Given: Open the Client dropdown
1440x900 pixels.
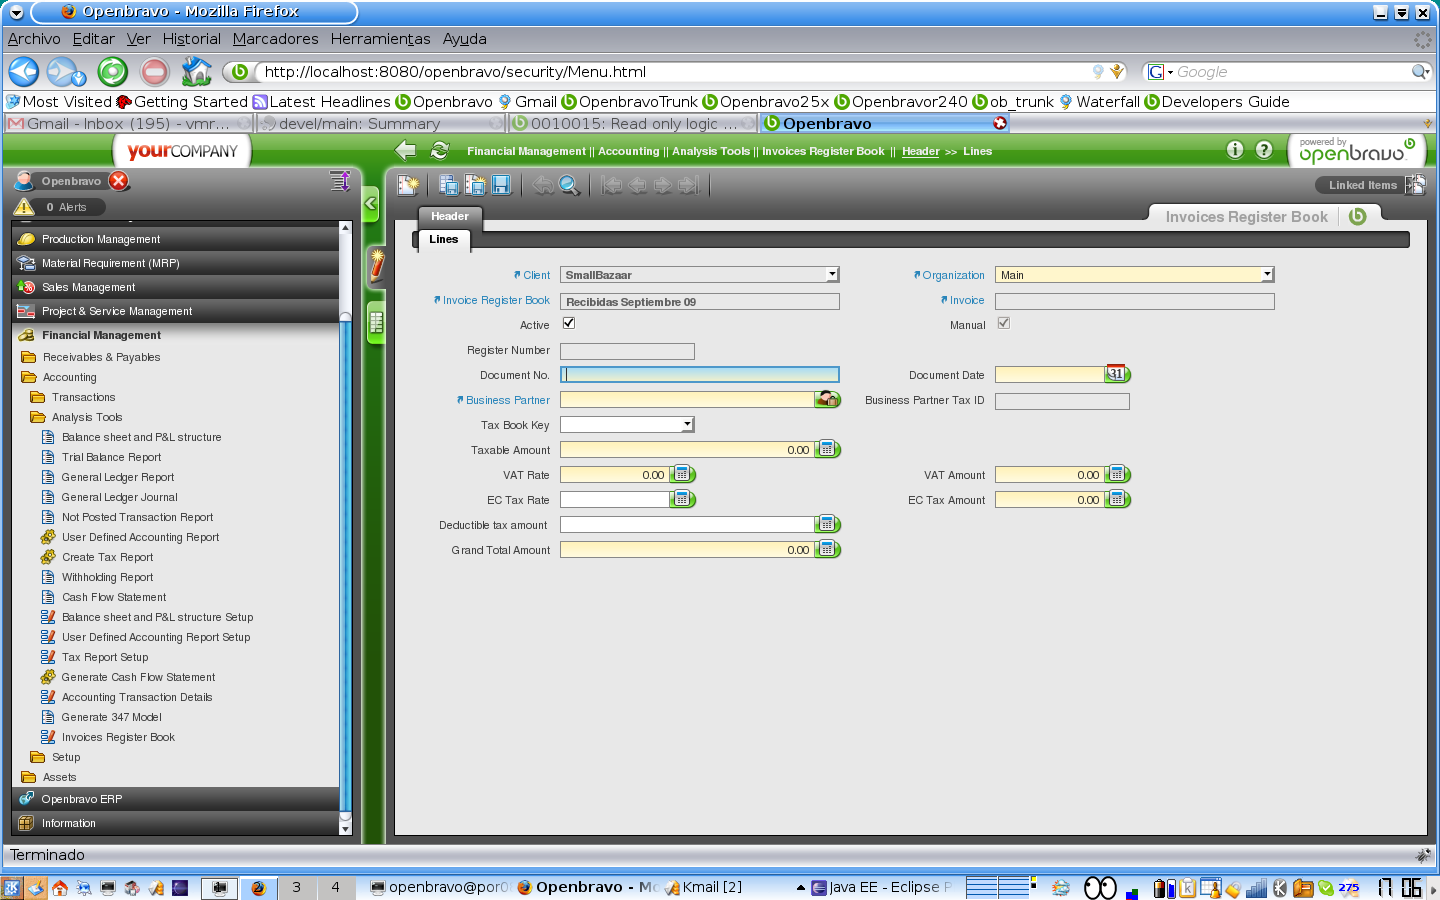Looking at the screenshot, I should 832,275.
